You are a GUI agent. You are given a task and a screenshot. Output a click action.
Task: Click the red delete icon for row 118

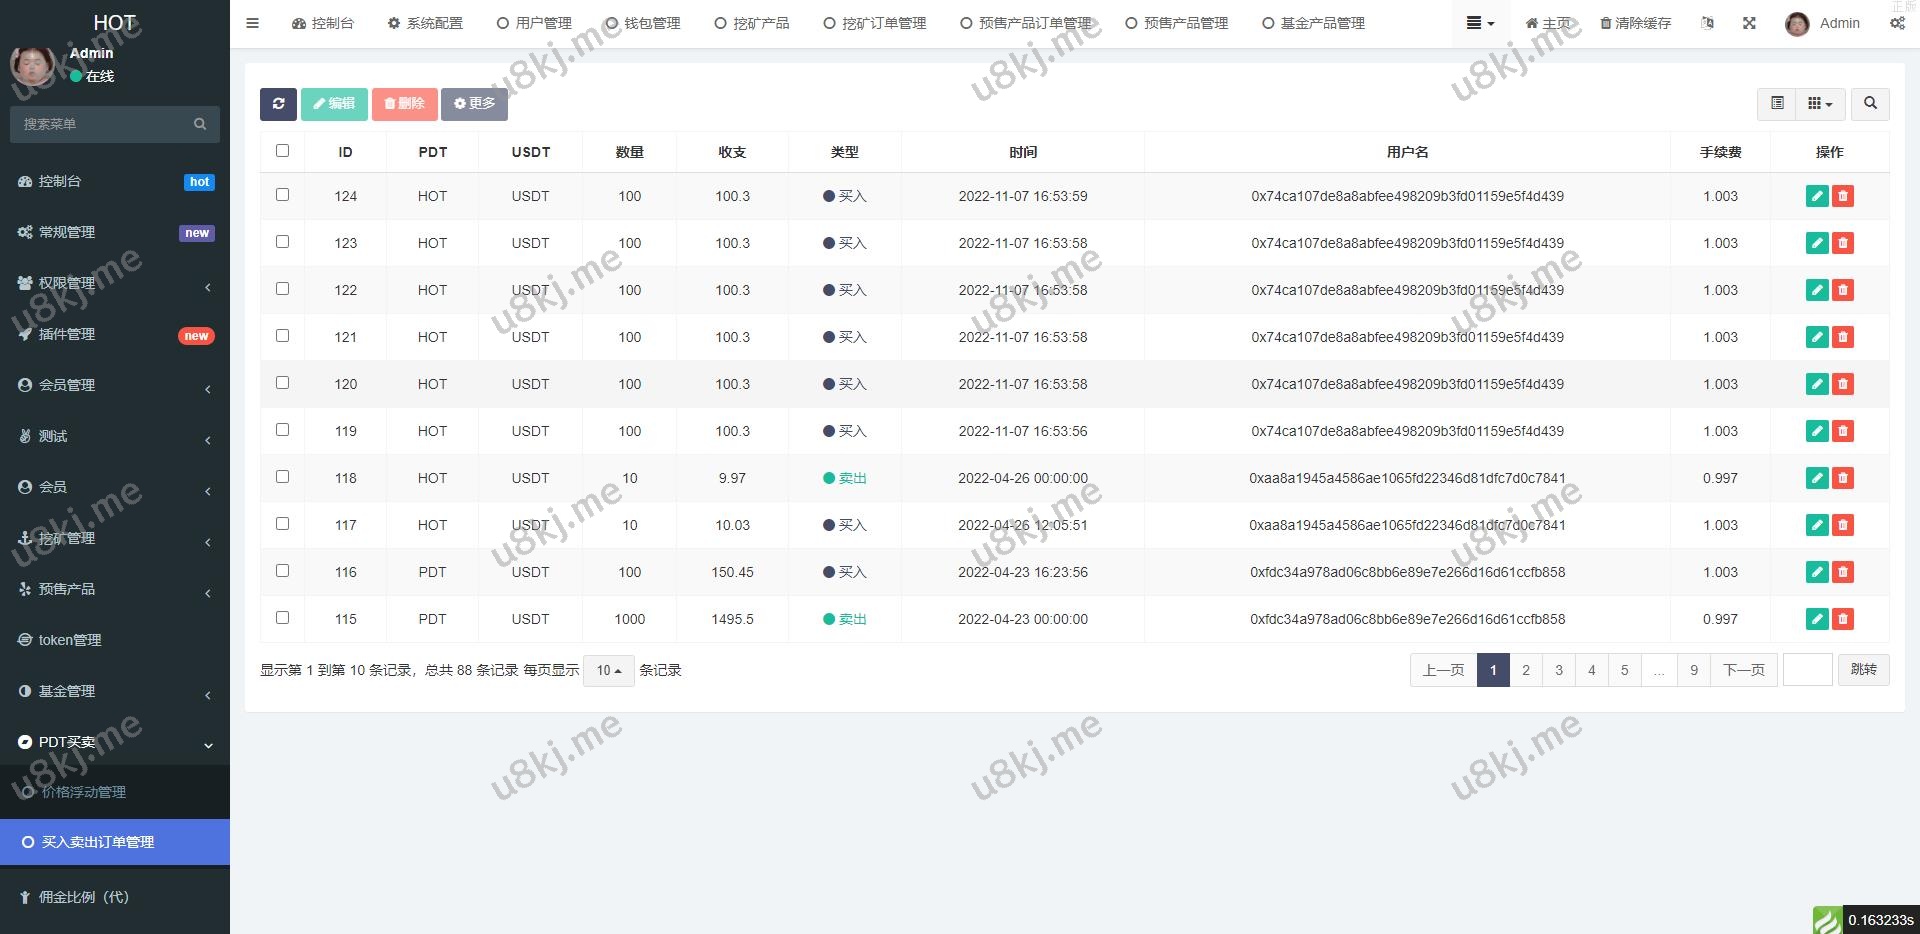[1843, 478]
